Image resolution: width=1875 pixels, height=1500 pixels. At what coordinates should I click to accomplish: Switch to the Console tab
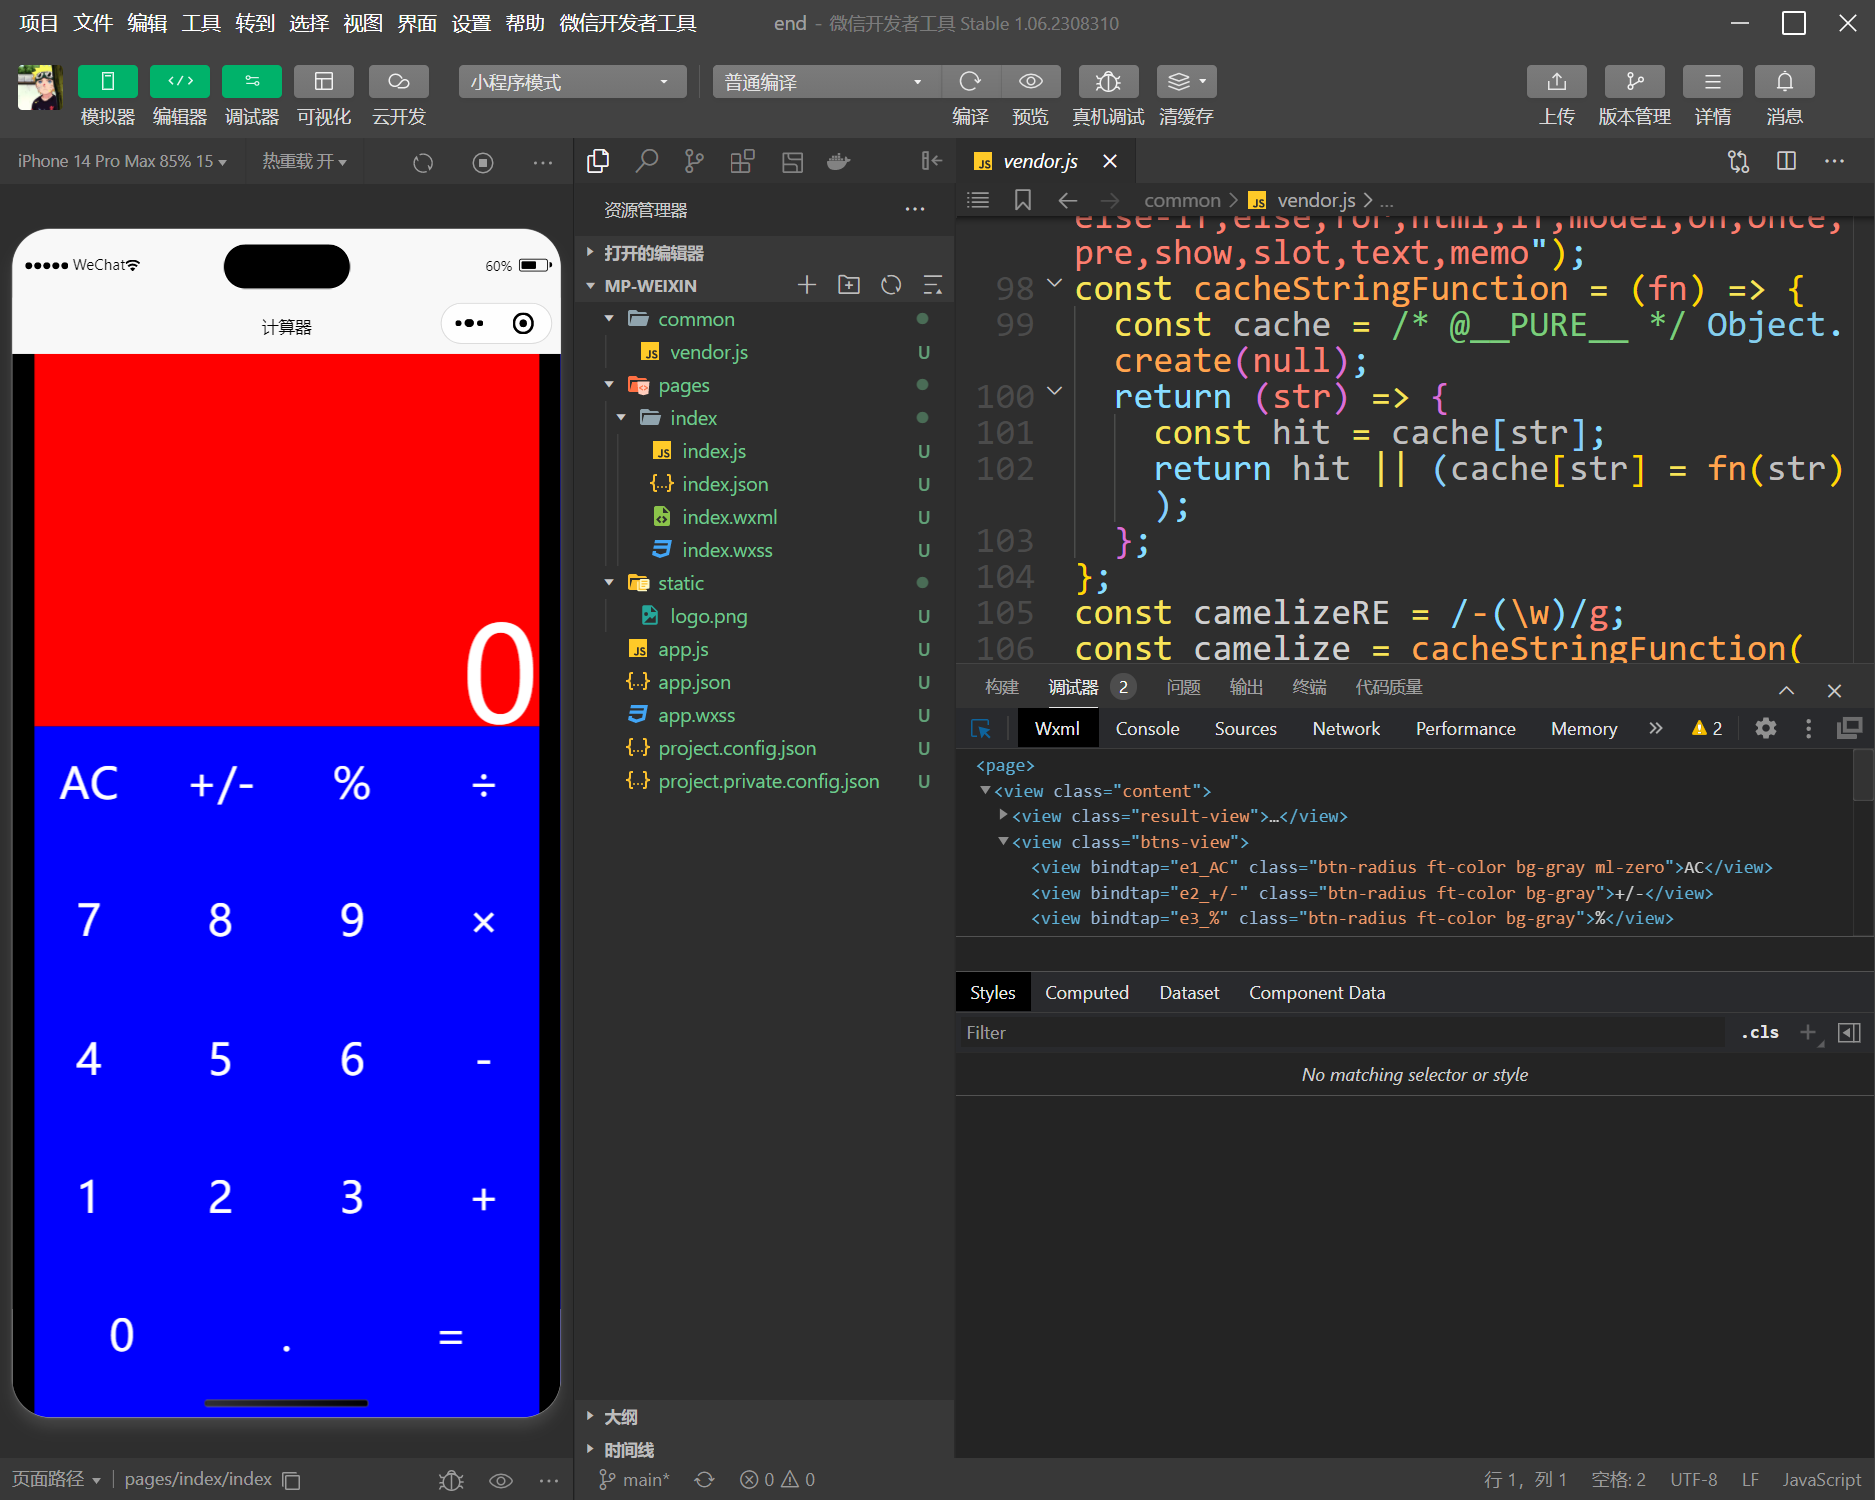pyautogui.click(x=1147, y=729)
